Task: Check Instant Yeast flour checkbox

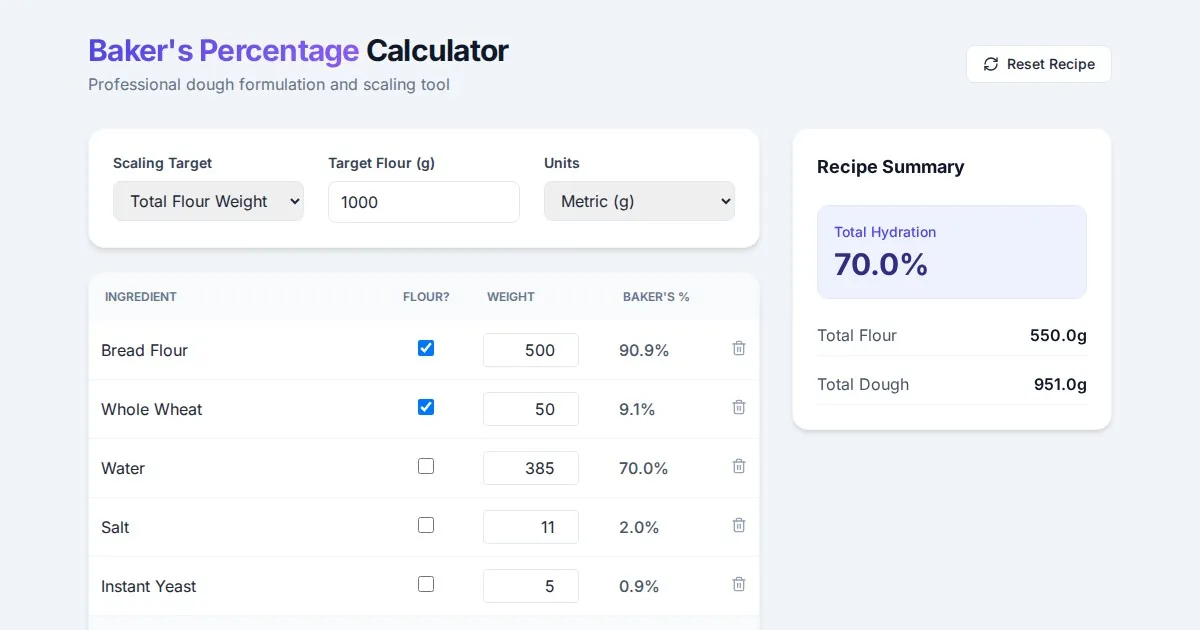Action: coord(426,585)
